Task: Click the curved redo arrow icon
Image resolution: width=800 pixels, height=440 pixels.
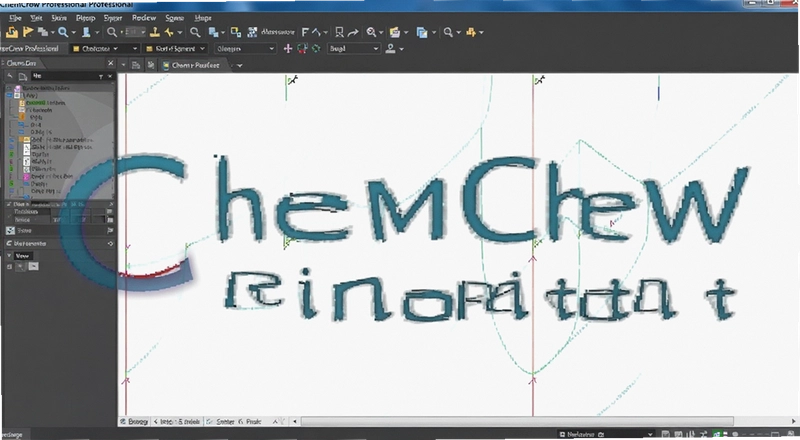Action: (353, 32)
